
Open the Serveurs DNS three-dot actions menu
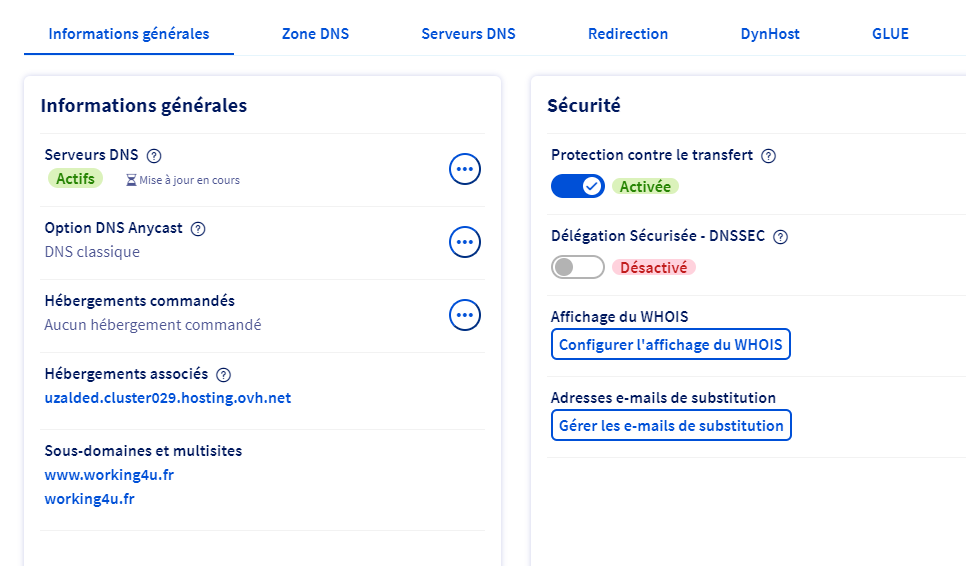tap(464, 169)
